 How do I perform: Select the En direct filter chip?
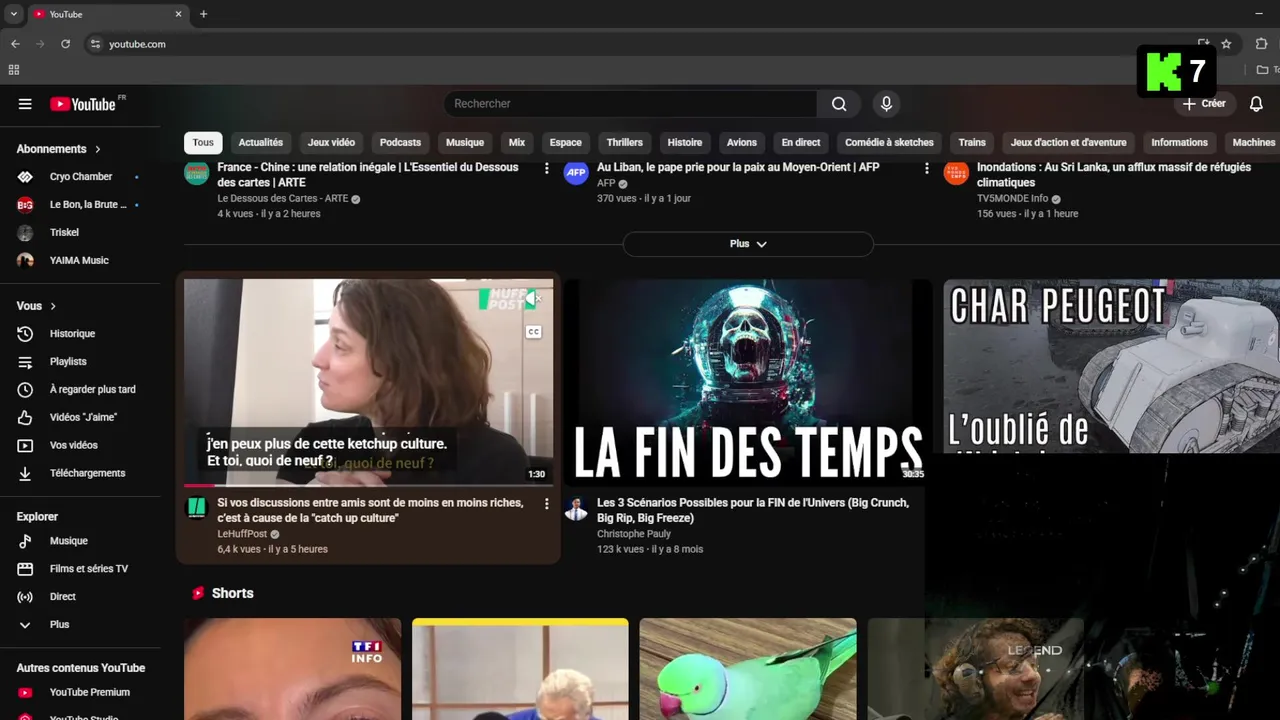tap(801, 142)
